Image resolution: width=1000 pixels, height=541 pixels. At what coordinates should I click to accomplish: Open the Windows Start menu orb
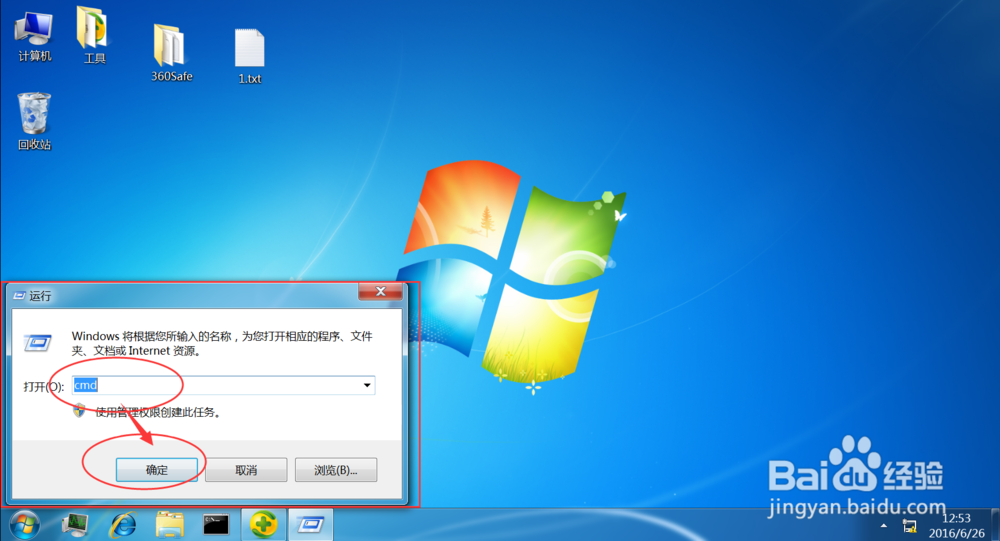click(25, 525)
